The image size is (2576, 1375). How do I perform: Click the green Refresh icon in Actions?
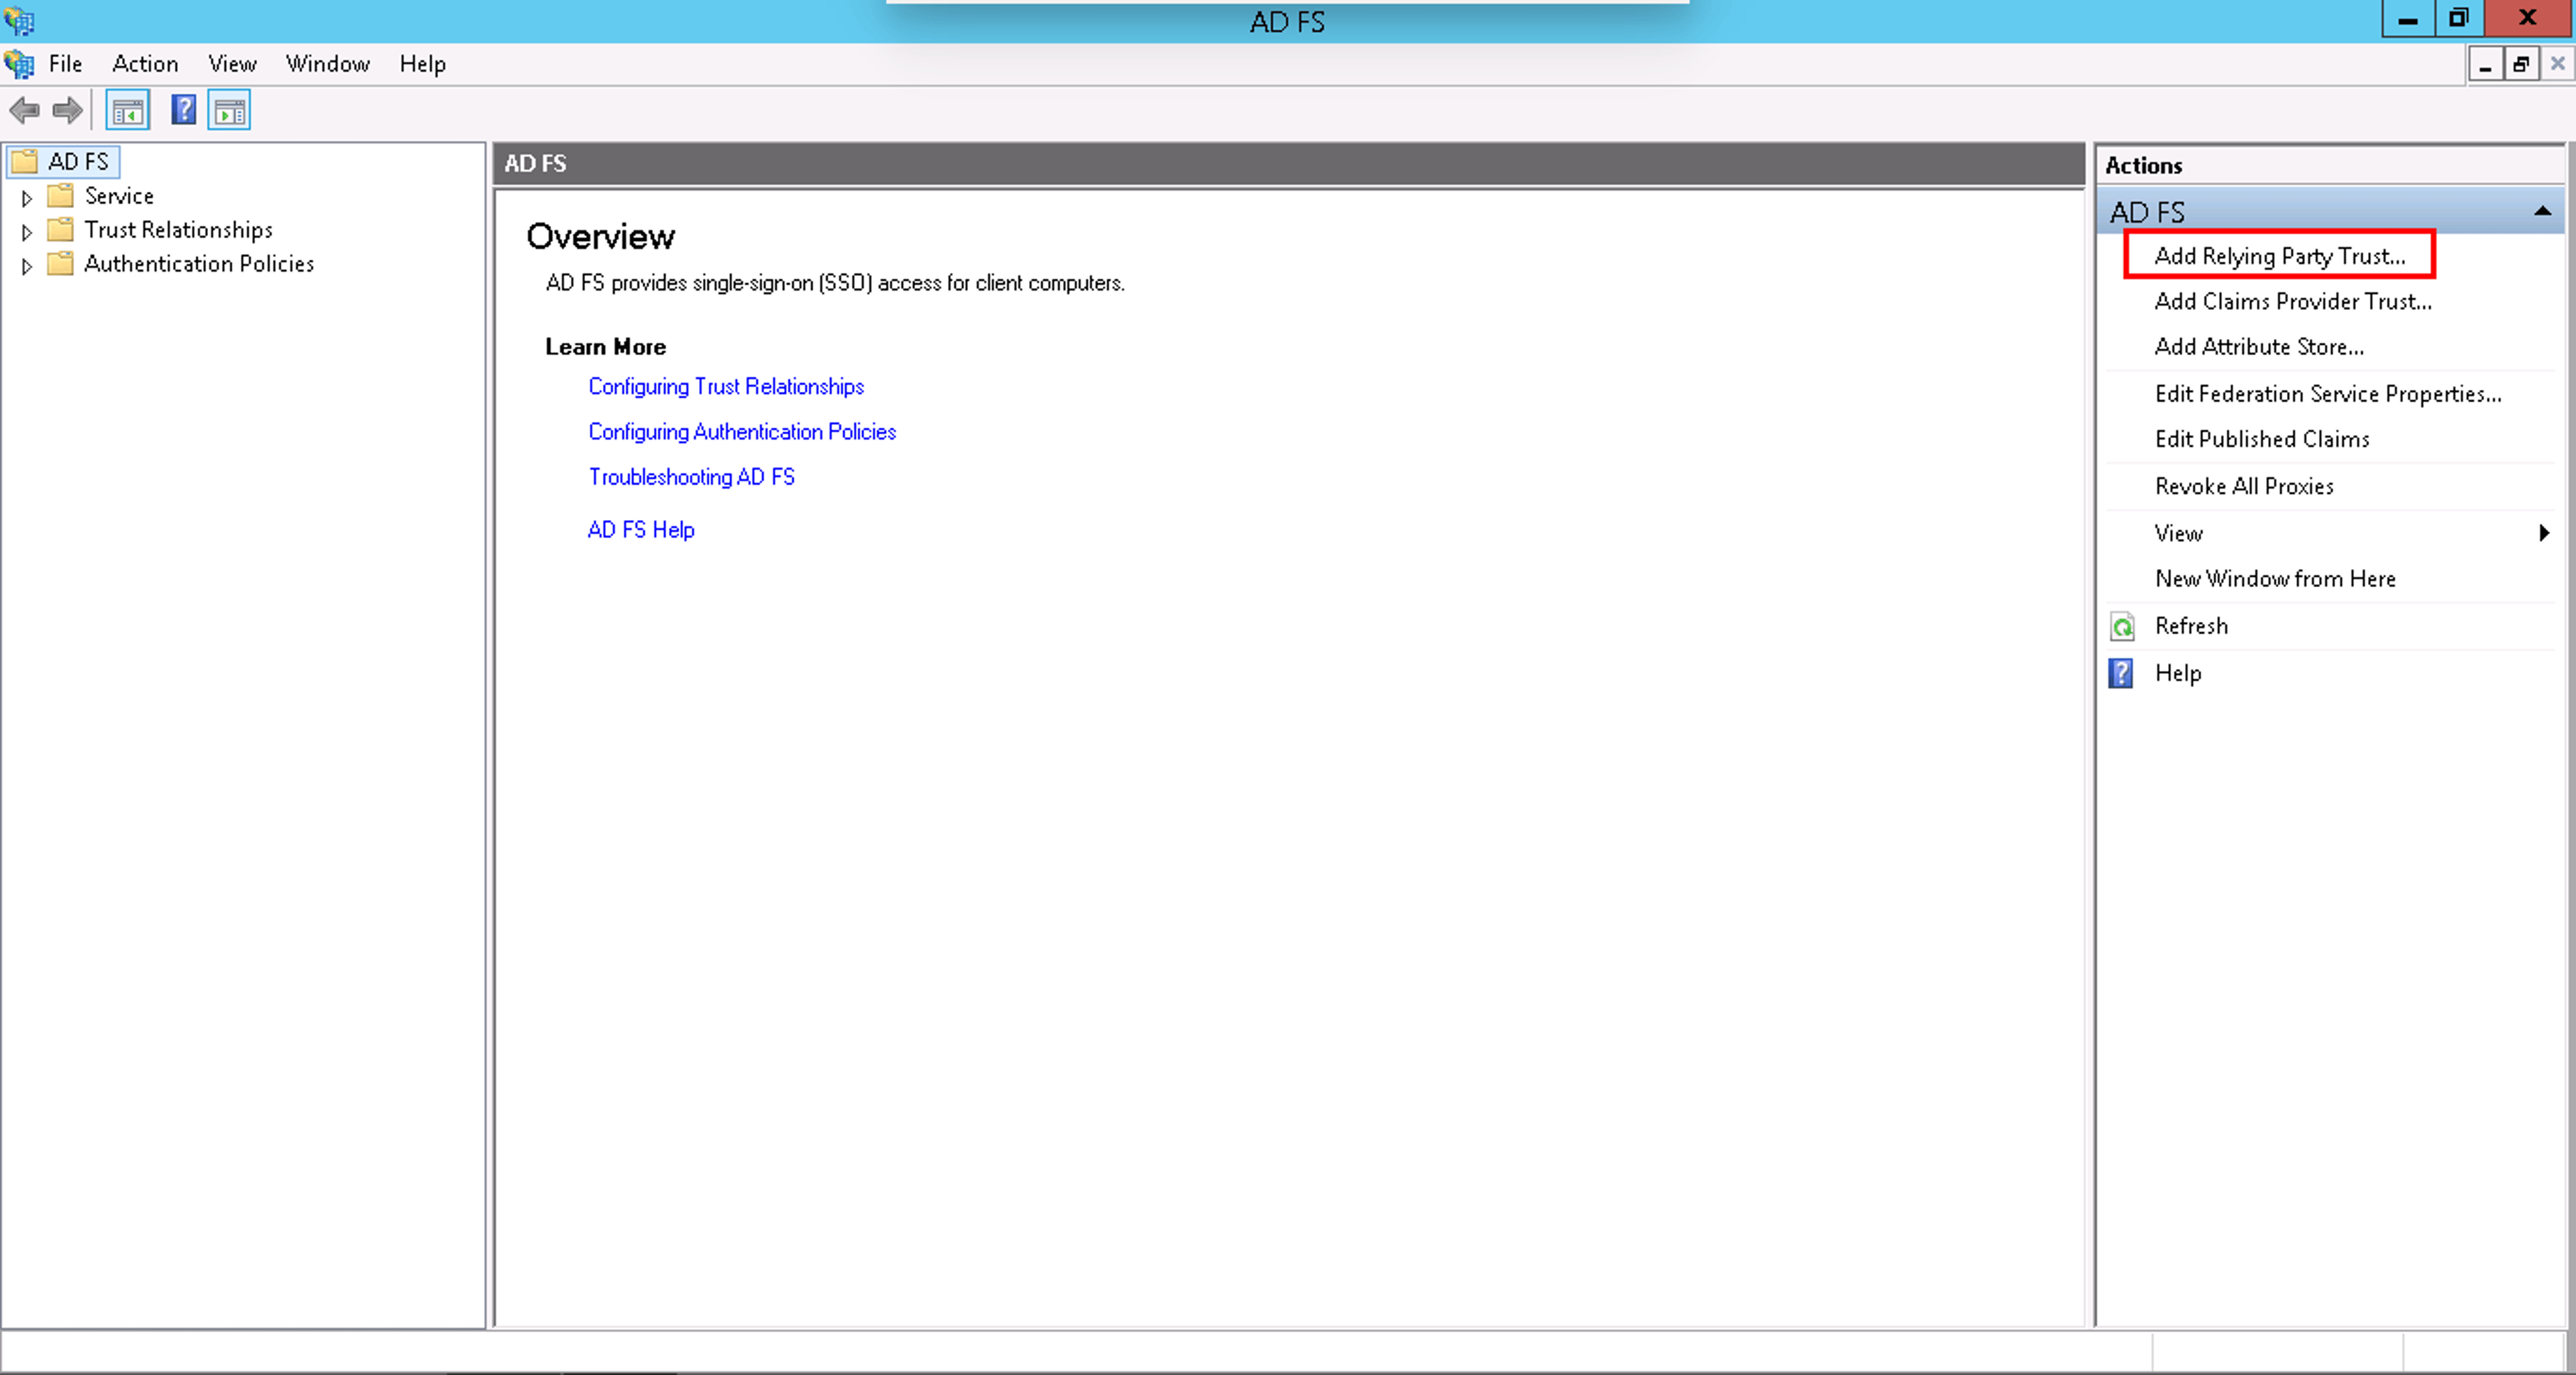click(2122, 626)
